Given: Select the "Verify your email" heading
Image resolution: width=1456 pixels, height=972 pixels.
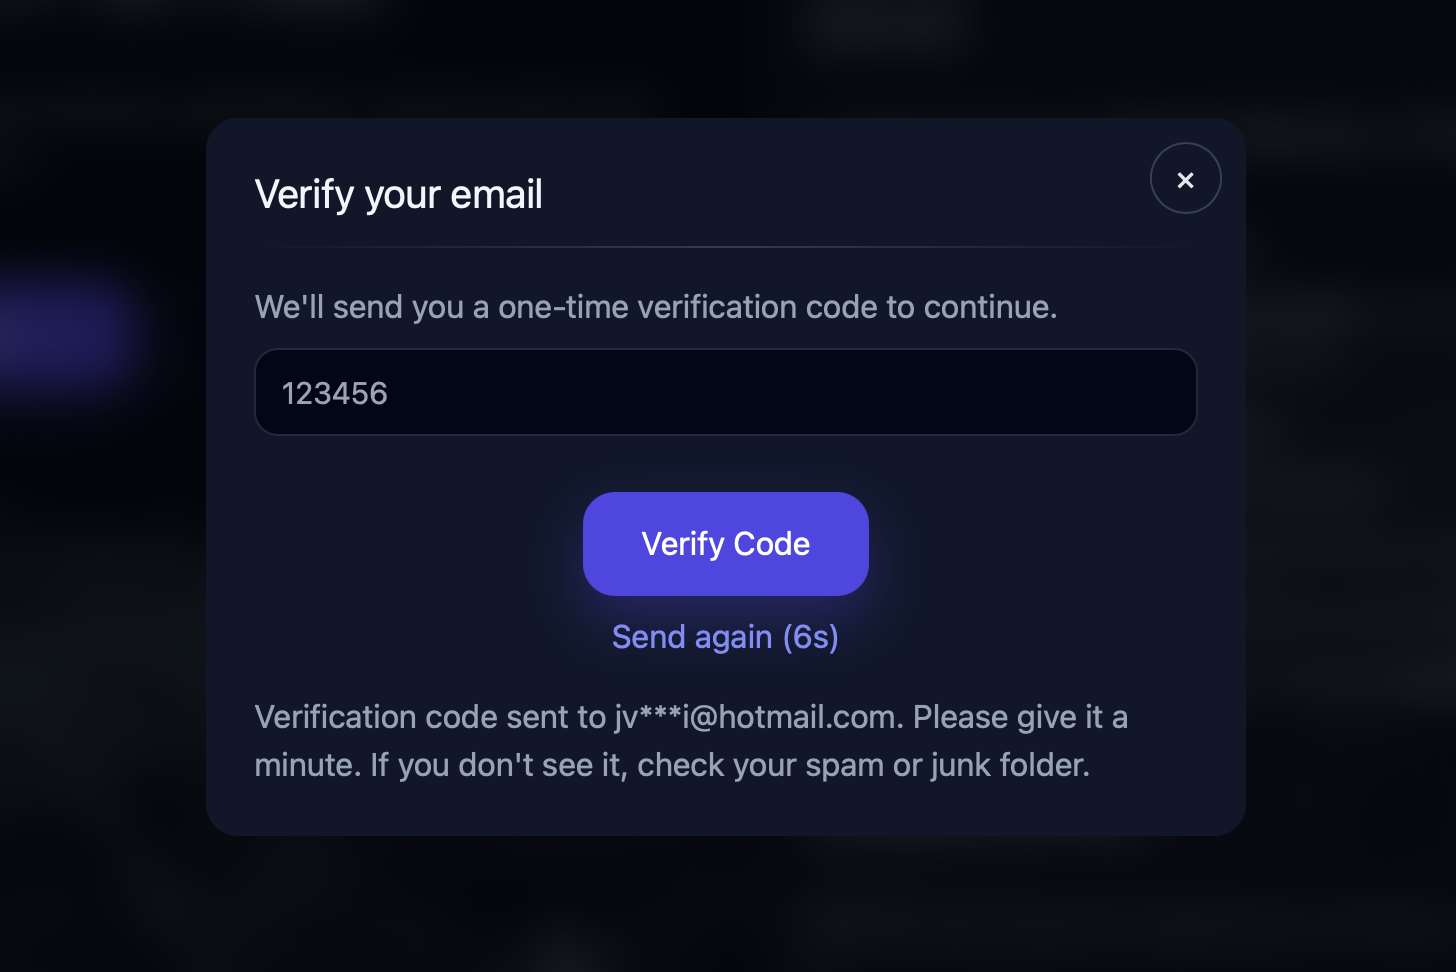Looking at the screenshot, I should click(x=398, y=194).
